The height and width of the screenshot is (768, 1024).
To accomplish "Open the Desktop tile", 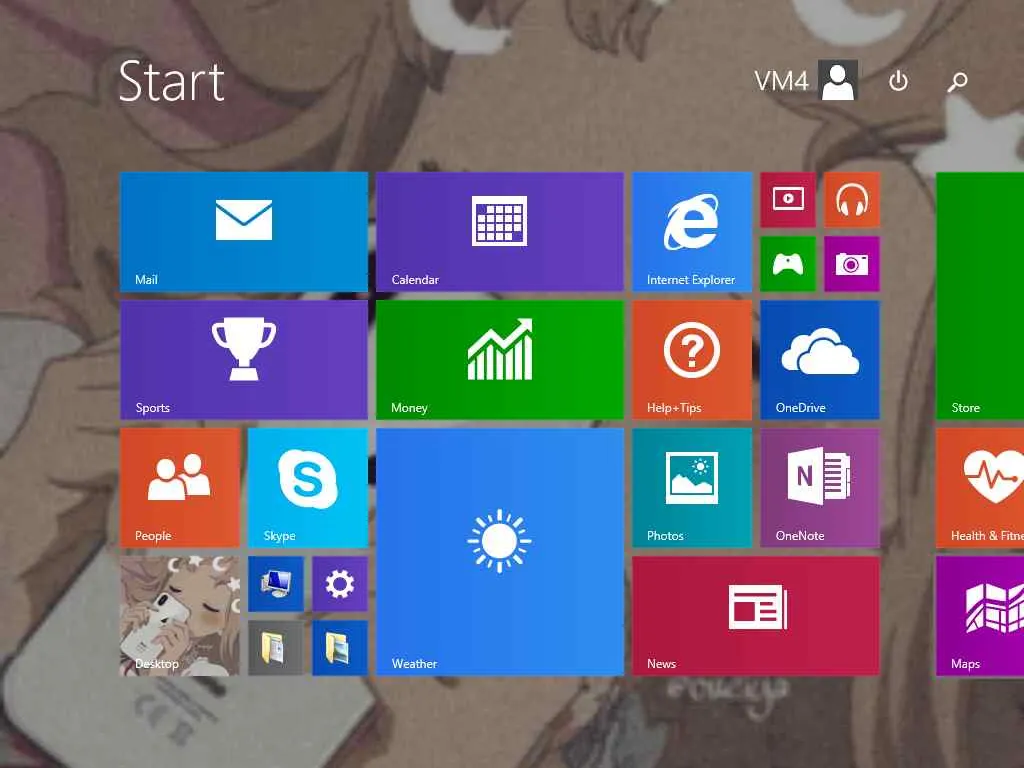I will 180,615.
